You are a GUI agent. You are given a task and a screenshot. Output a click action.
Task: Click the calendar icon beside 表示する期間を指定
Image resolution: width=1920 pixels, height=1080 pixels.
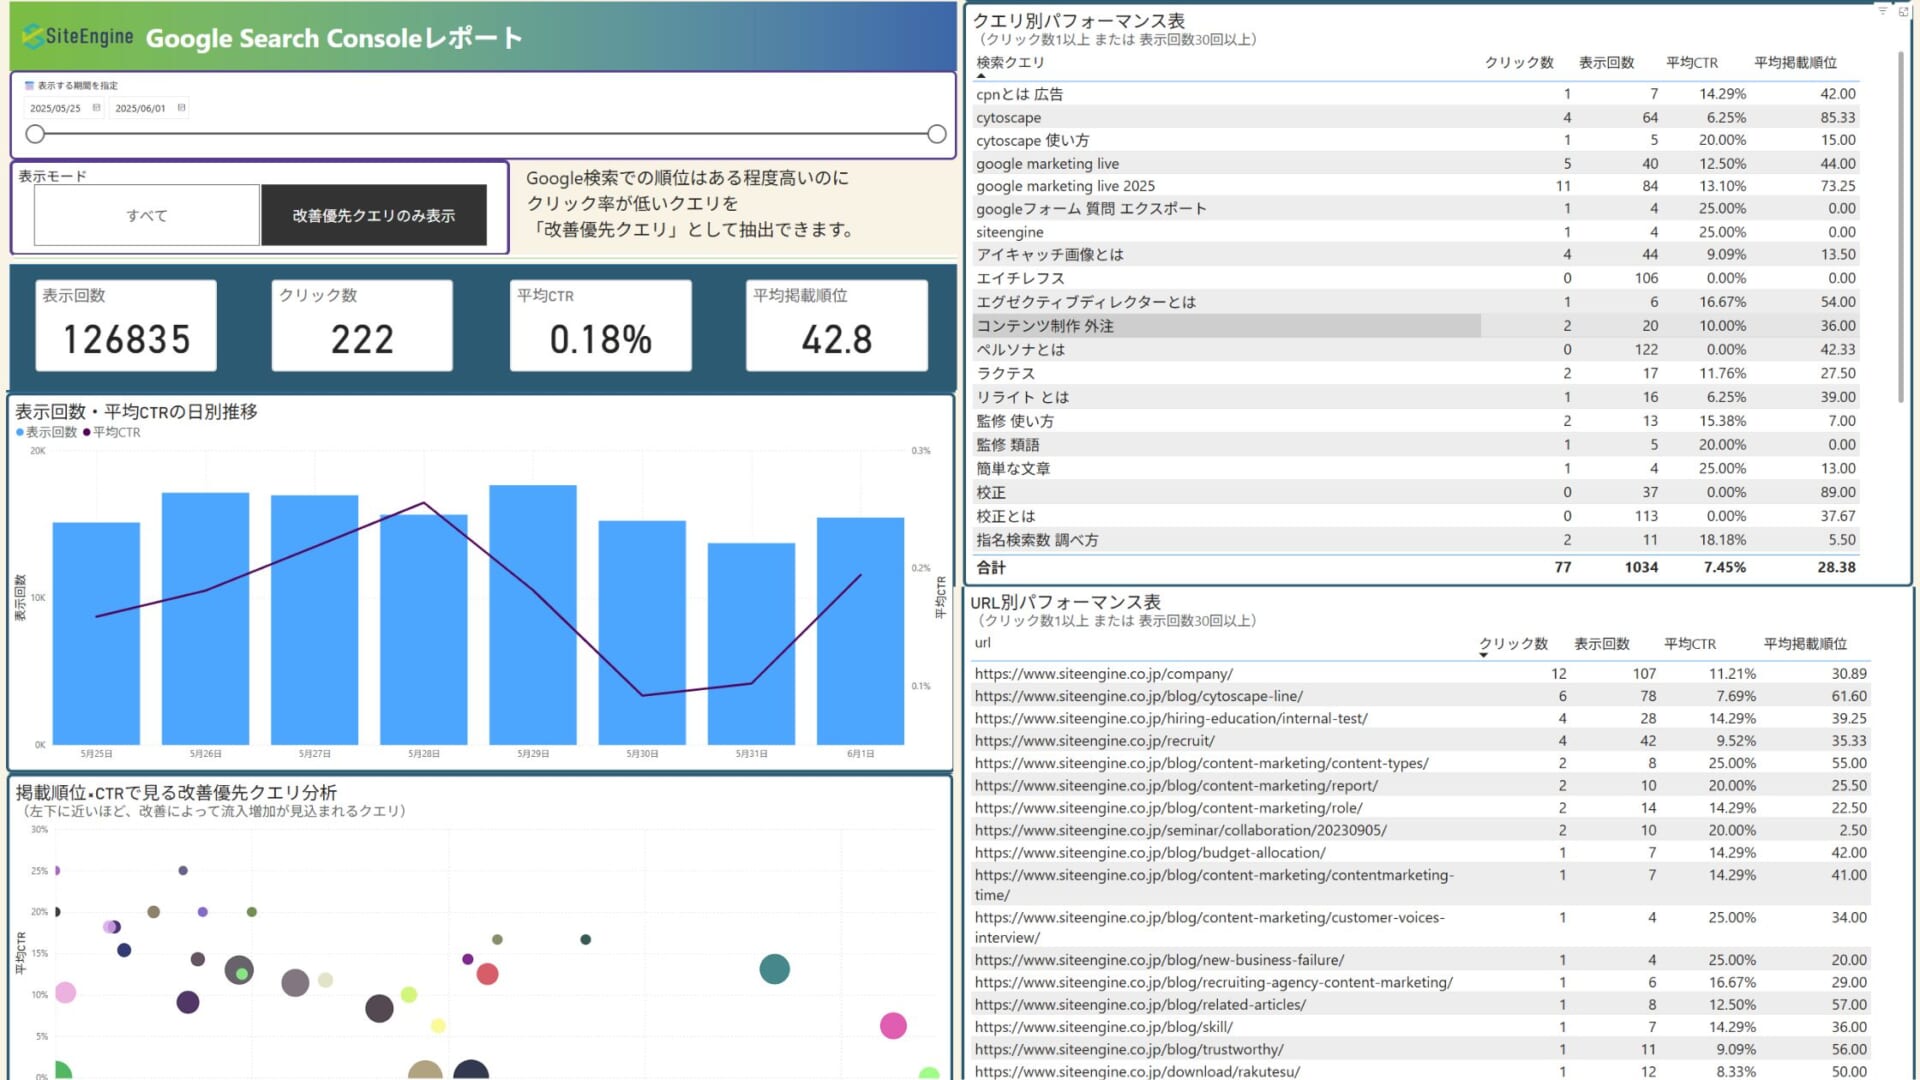pos(29,86)
